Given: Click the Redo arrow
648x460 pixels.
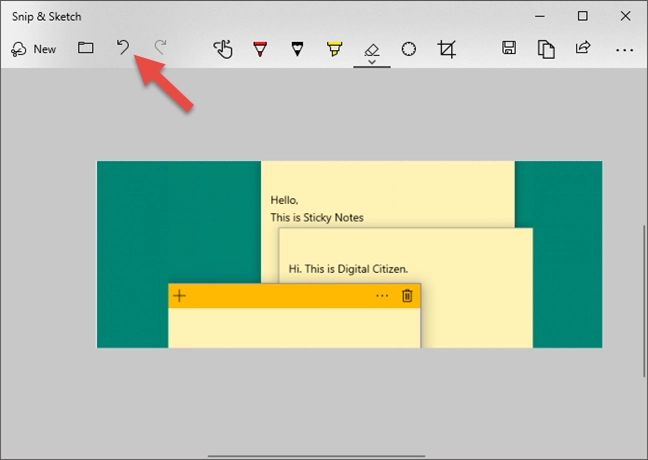Looking at the screenshot, I should 160,48.
